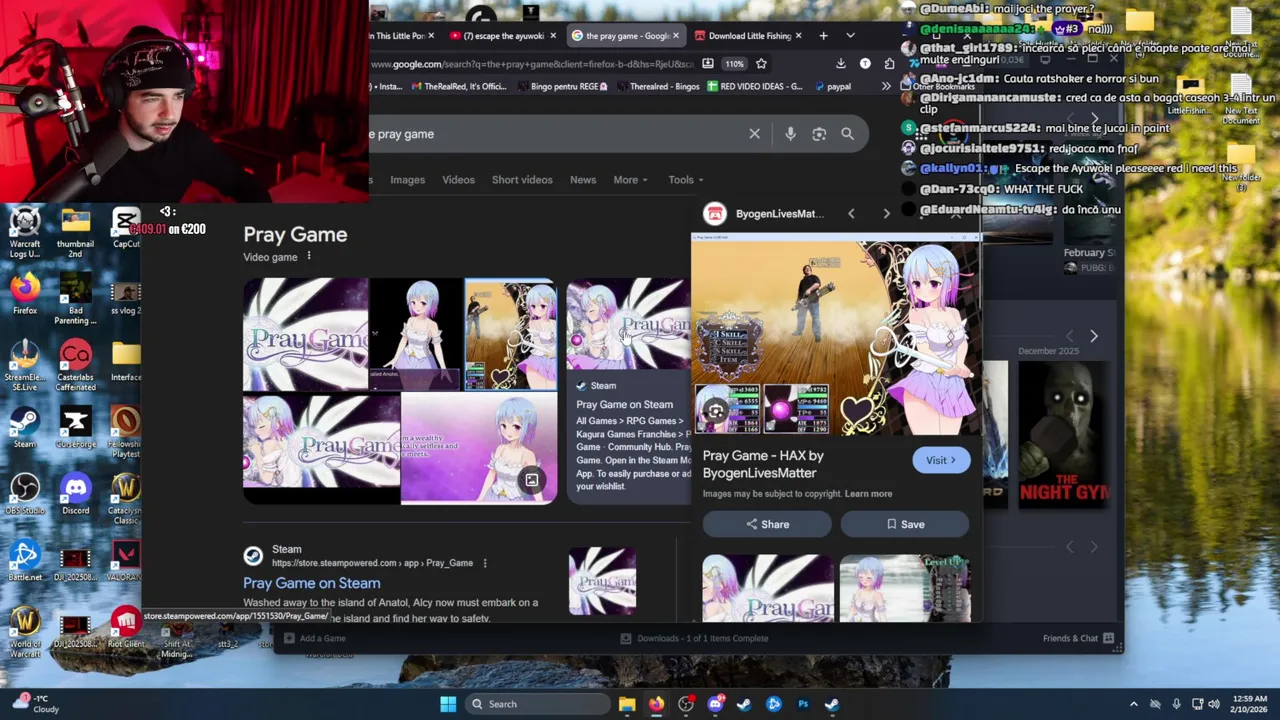Click 'Add a Game' in Steam window
This screenshot has height=720, width=1280.
(x=315, y=638)
